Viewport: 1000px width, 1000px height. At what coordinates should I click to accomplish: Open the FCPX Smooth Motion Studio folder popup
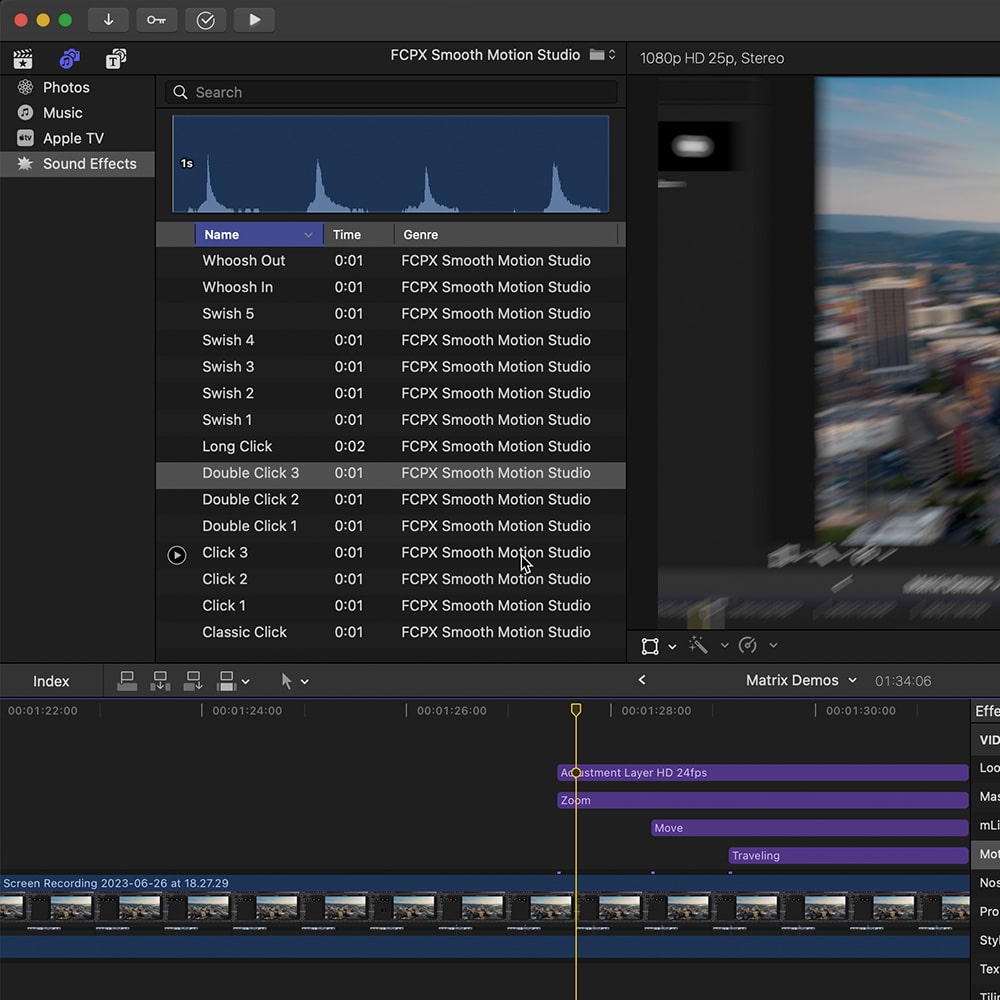pos(603,55)
